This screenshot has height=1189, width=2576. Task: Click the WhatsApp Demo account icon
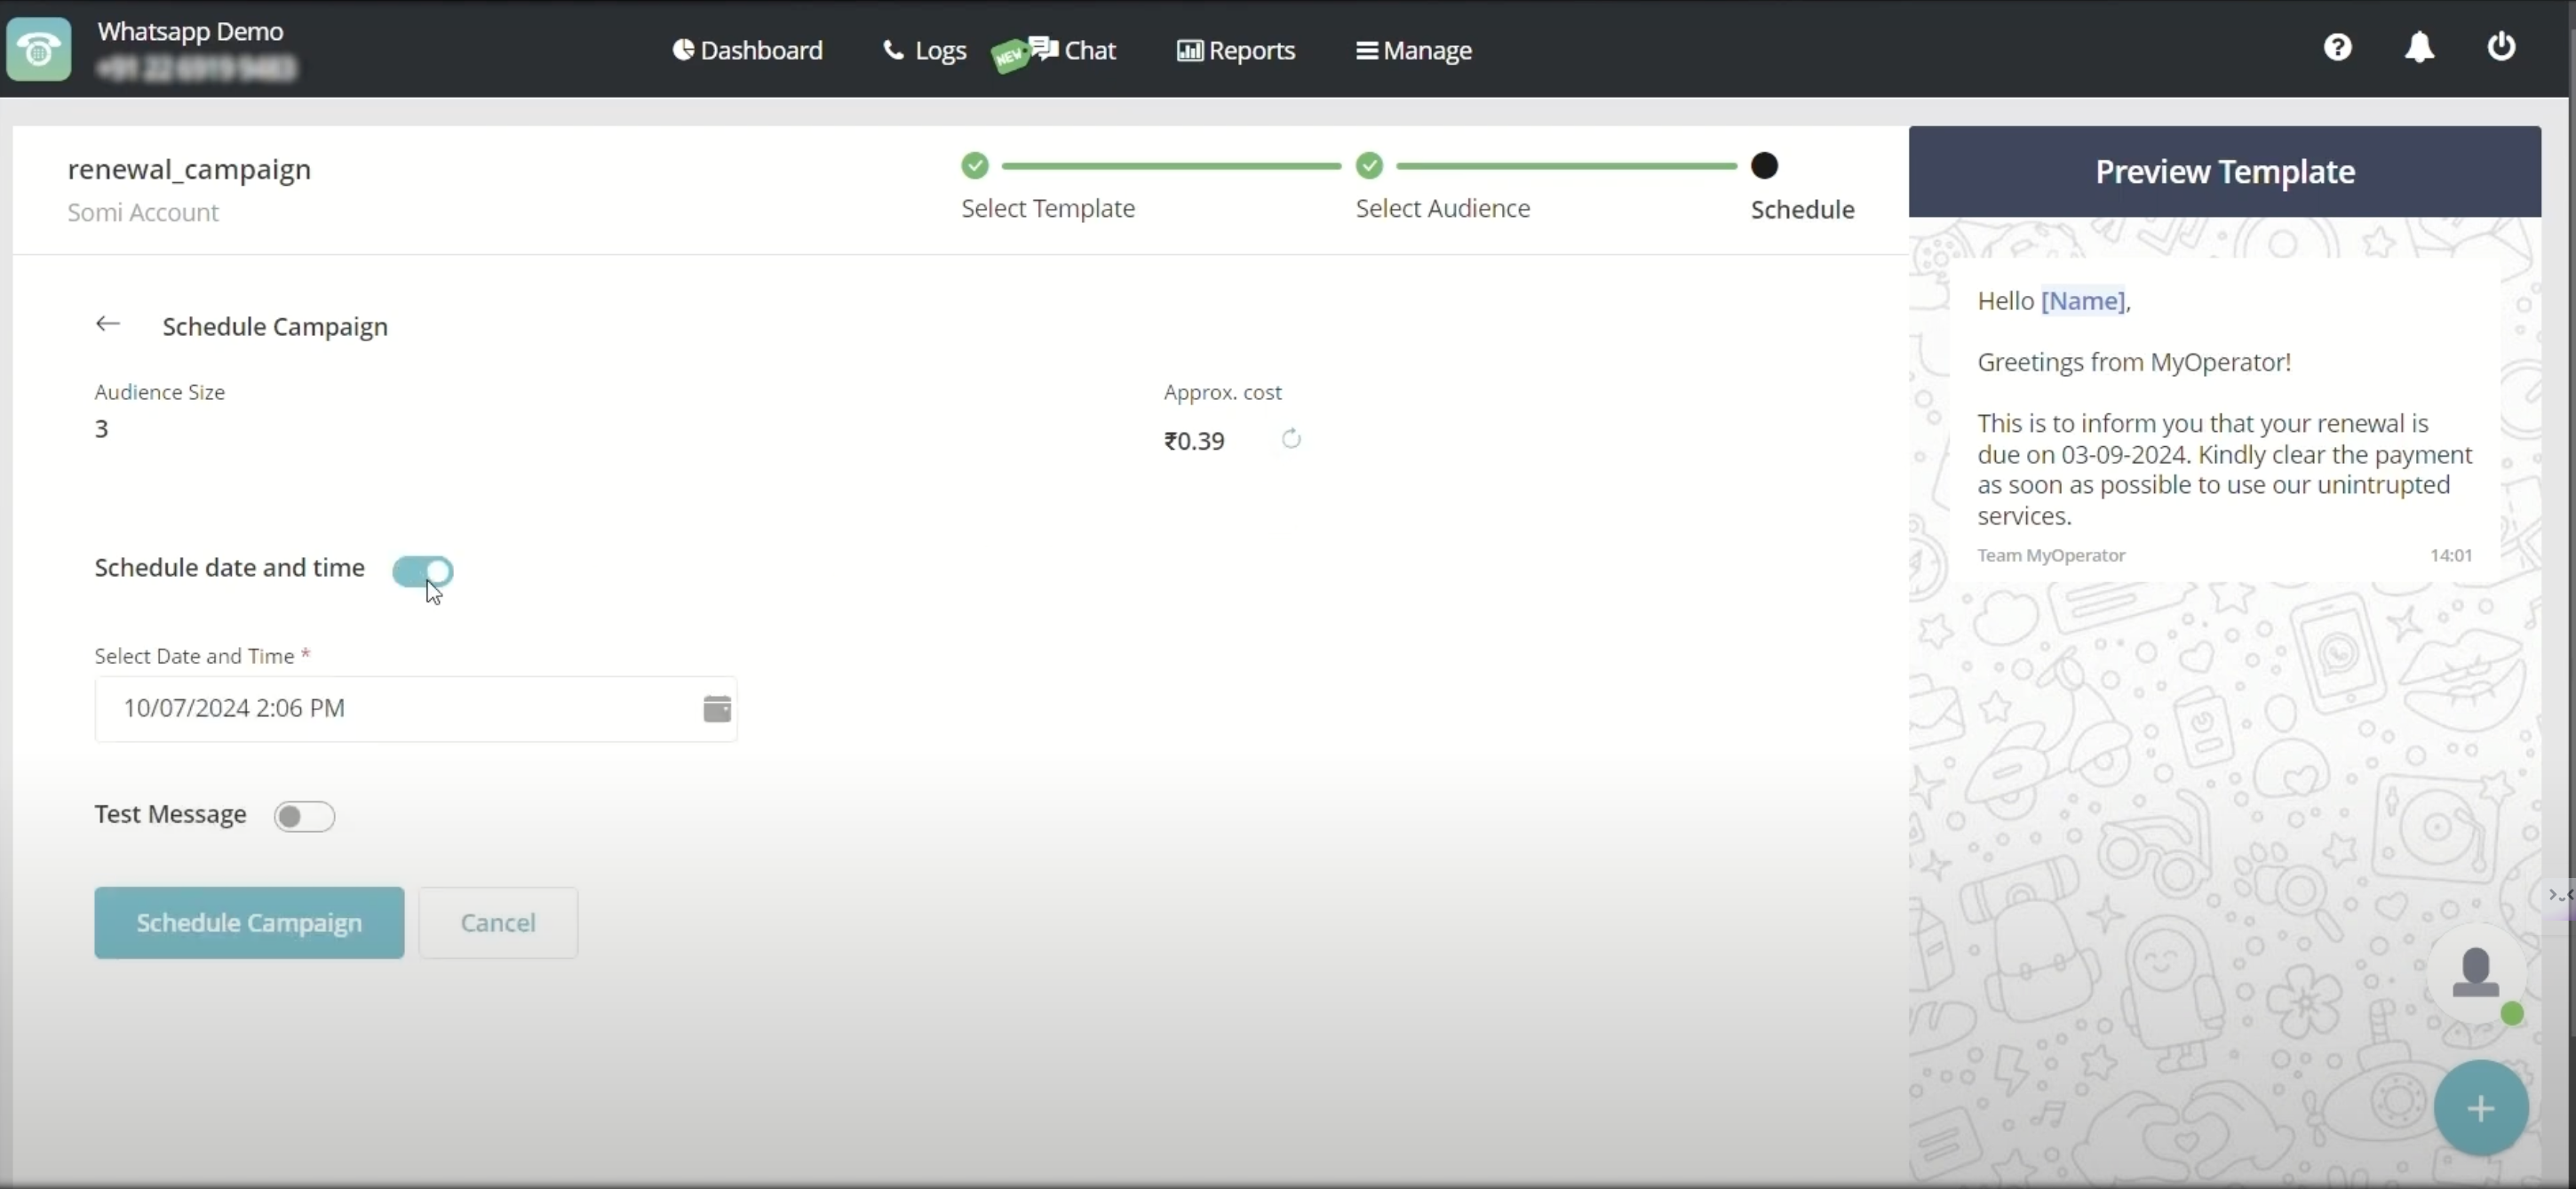pyautogui.click(x=39, y=48)
